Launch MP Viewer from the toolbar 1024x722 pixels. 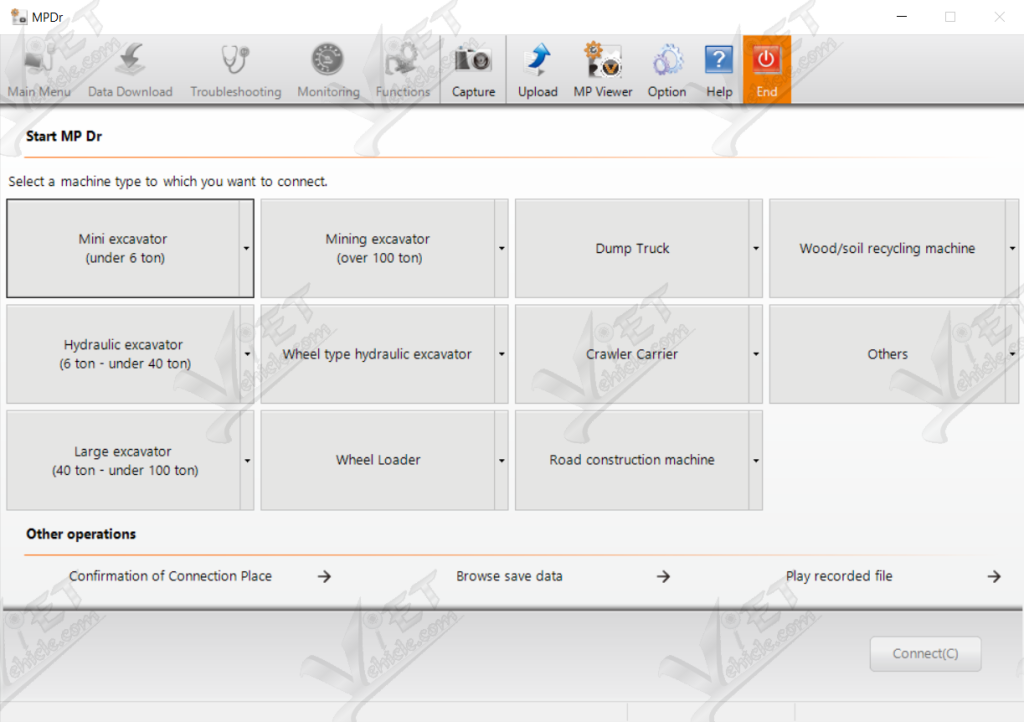(603, 62)
